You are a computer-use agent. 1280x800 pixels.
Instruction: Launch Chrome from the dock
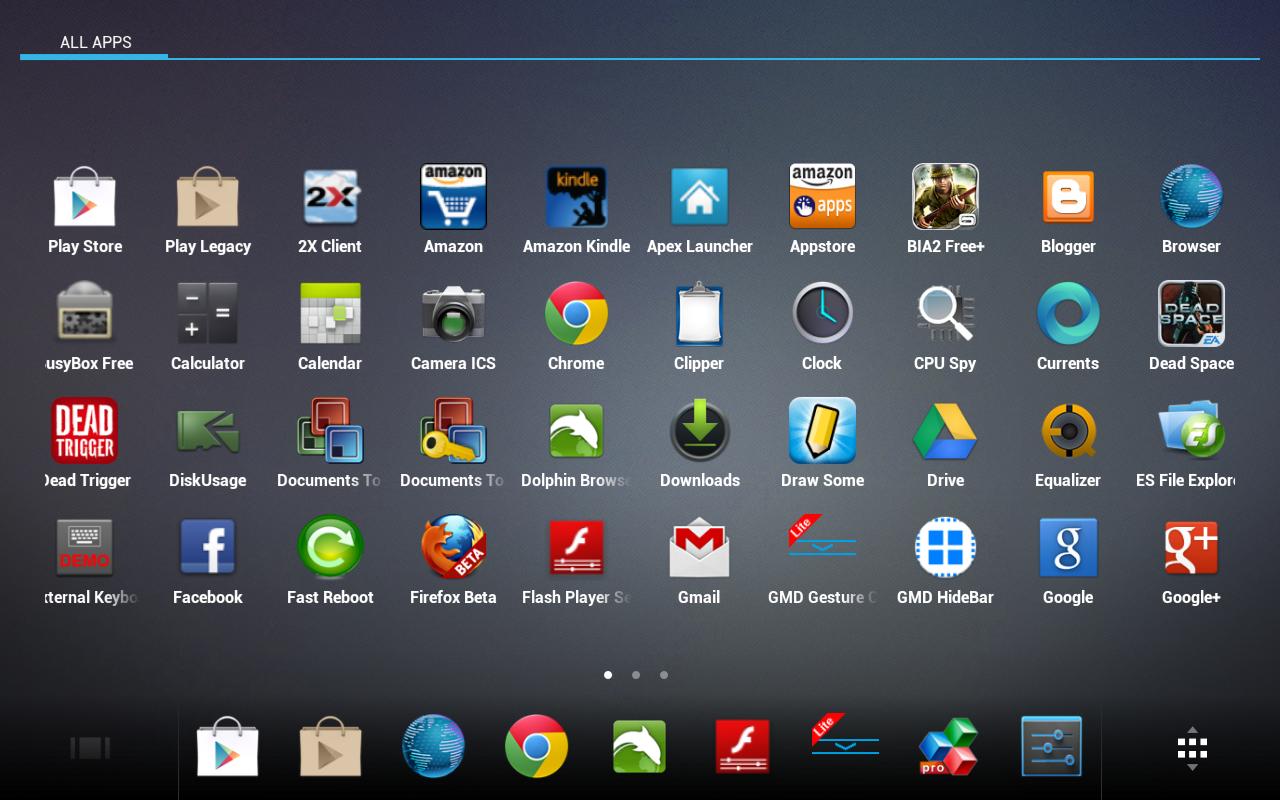(537, 747)
